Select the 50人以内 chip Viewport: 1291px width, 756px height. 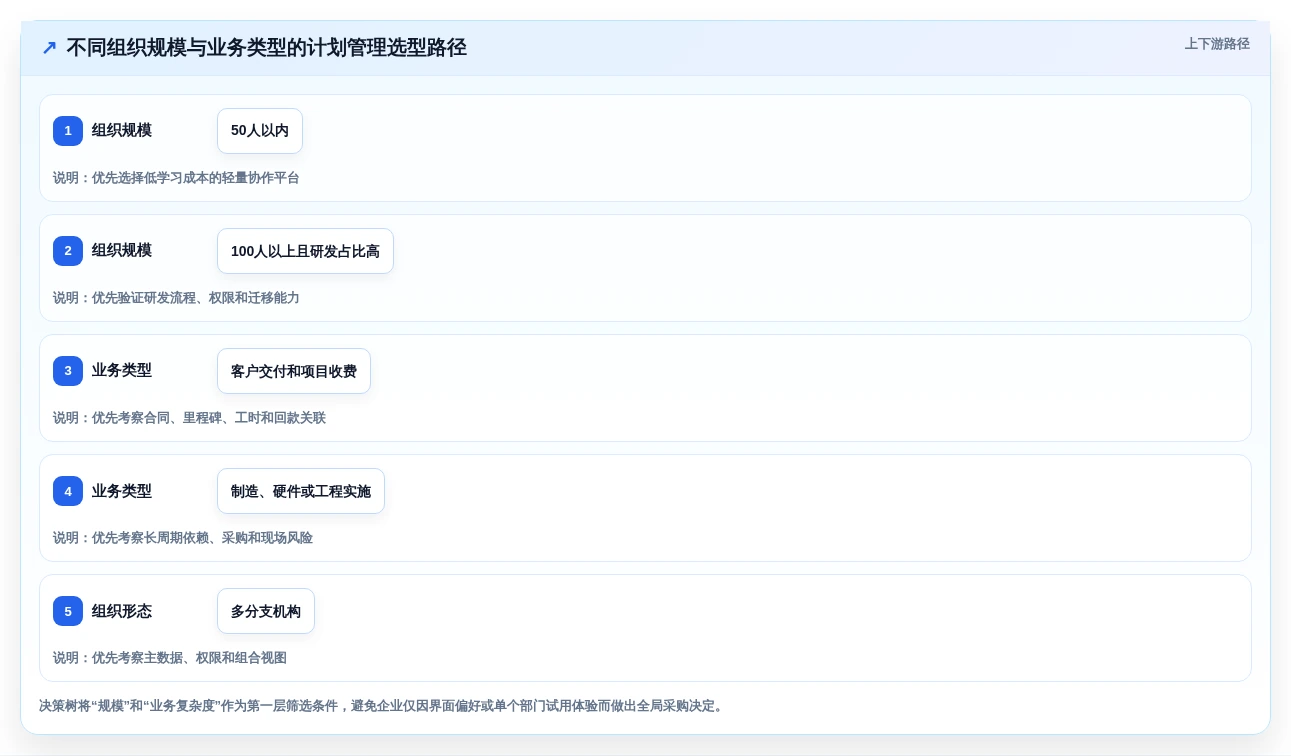click(260, 131)
